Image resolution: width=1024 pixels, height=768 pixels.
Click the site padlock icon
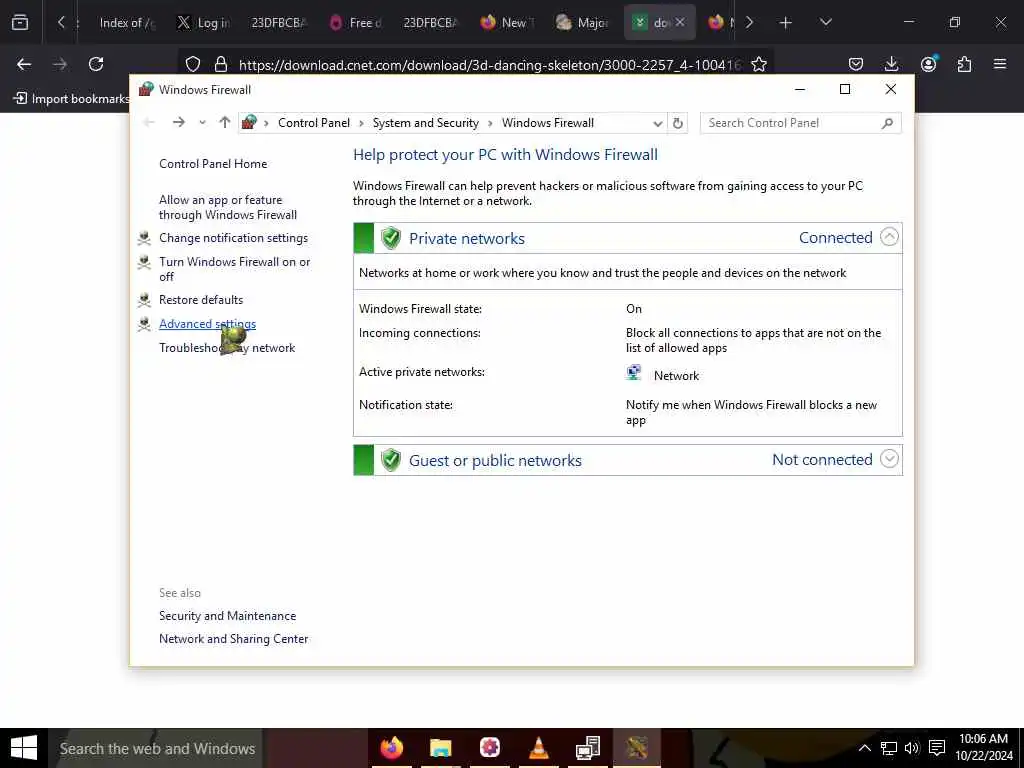click(221, 64)
